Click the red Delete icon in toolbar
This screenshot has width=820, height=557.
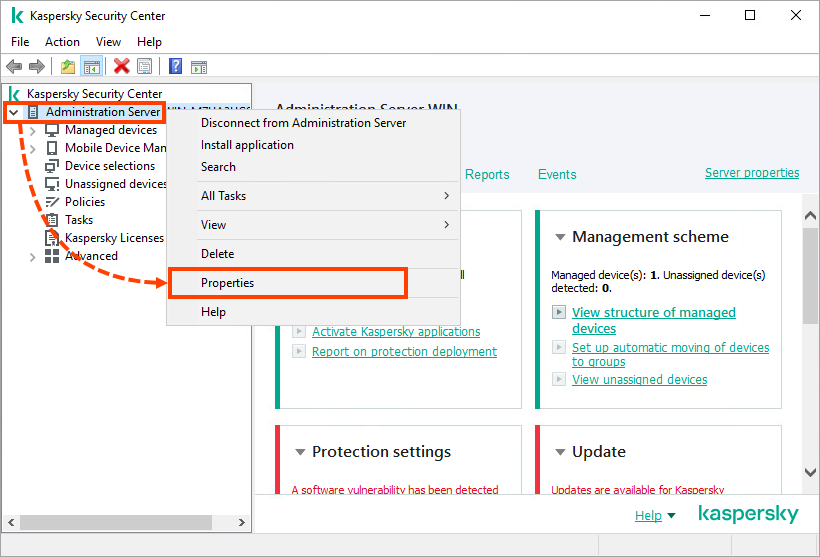(x=121, y=67)
